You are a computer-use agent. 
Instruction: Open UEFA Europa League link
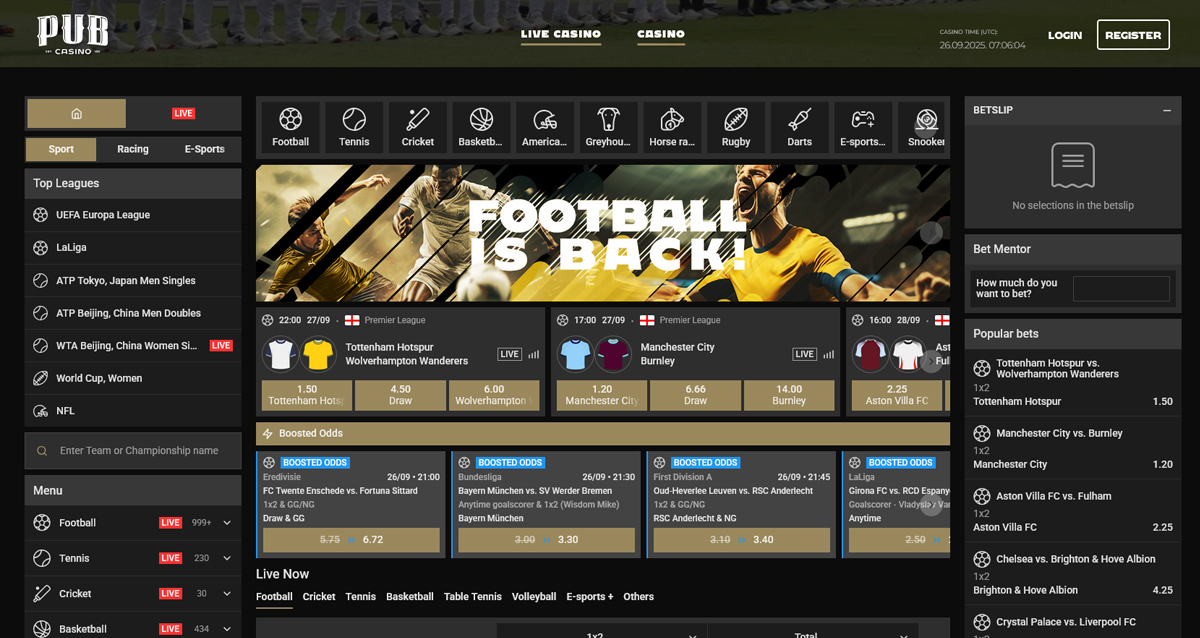103,215
